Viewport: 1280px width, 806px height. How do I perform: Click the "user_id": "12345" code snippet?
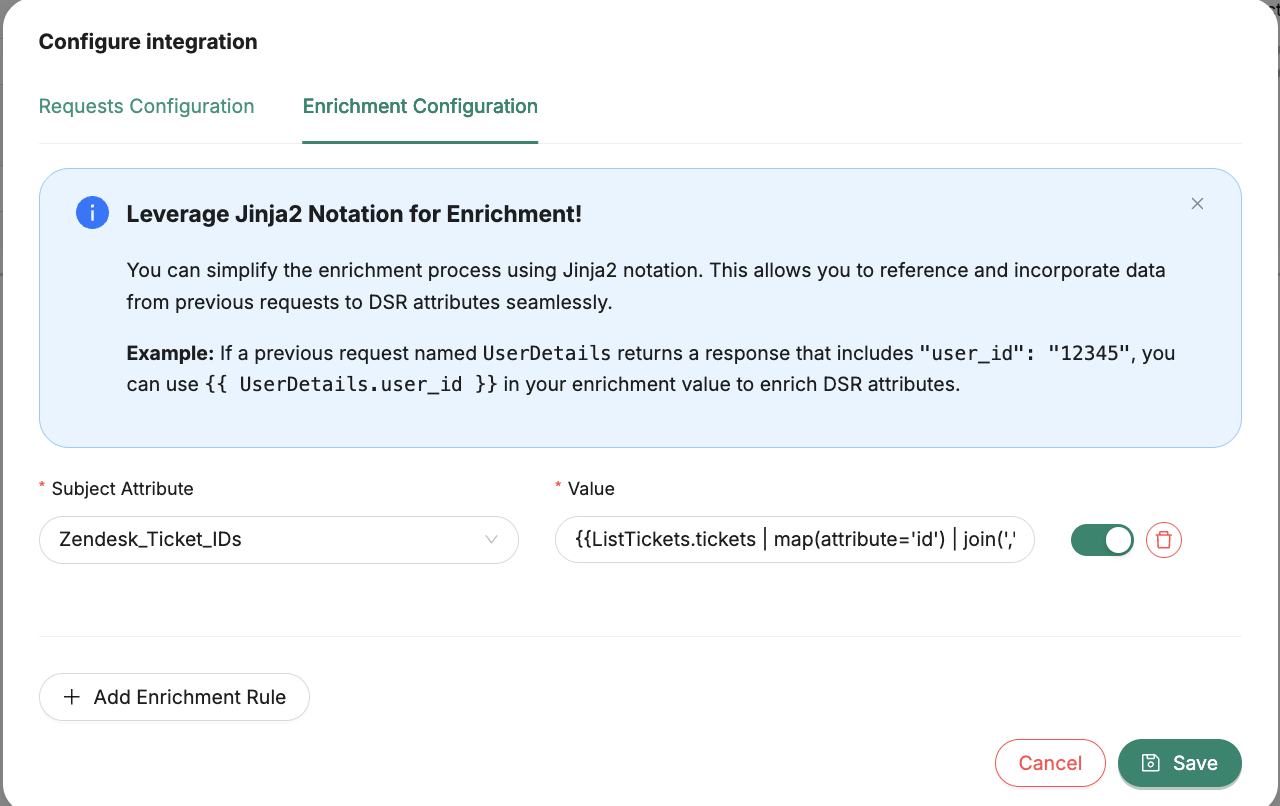coord(1025,354)
